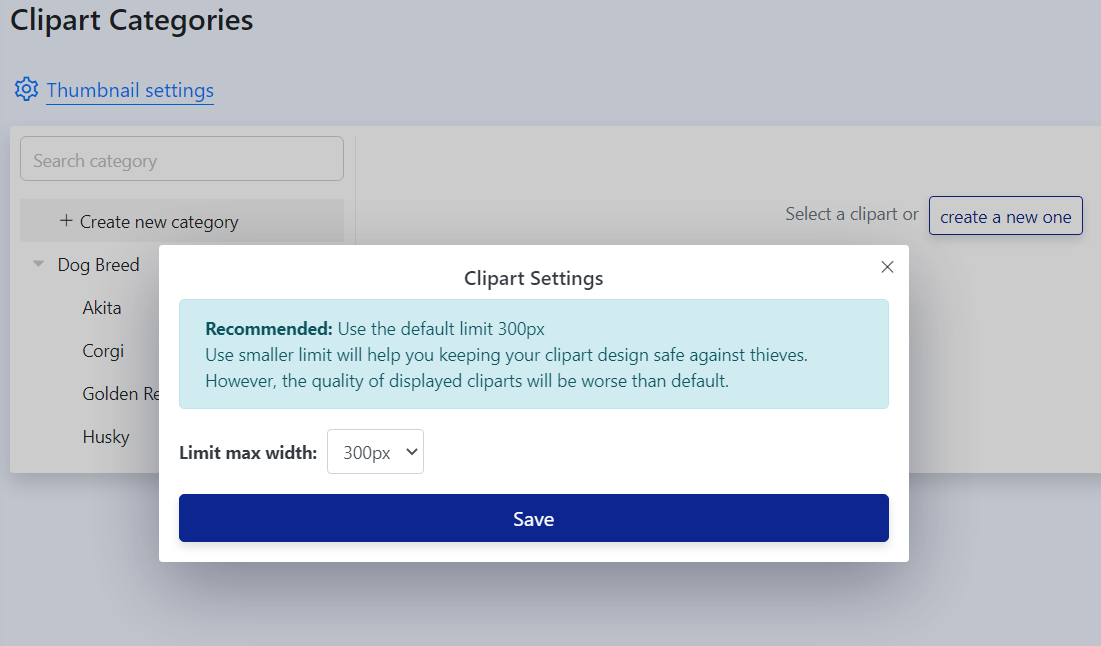Viewport: 1101px width, 646px height.
Task: Click the Clipart Categories page heading
Action: click(132, 19)
